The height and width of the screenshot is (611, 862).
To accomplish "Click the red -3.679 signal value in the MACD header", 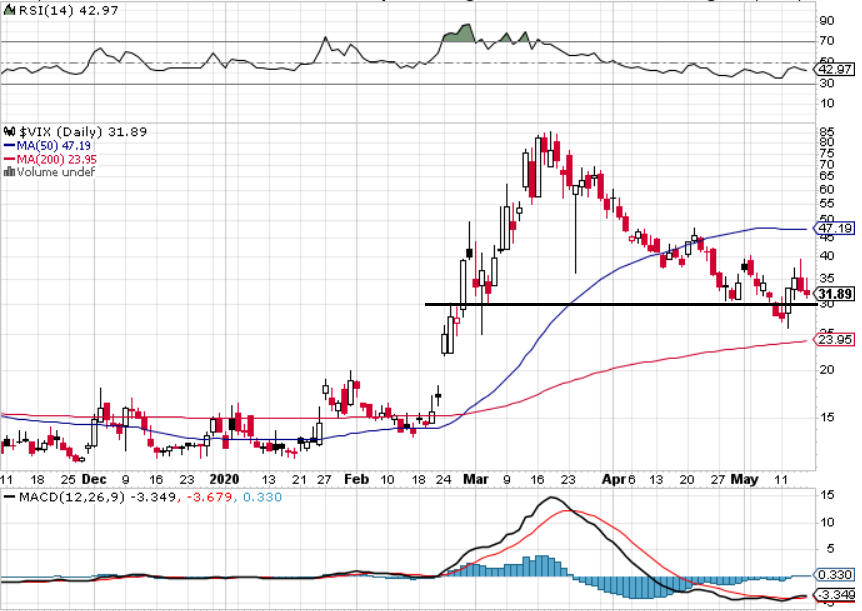I will 208,497.
